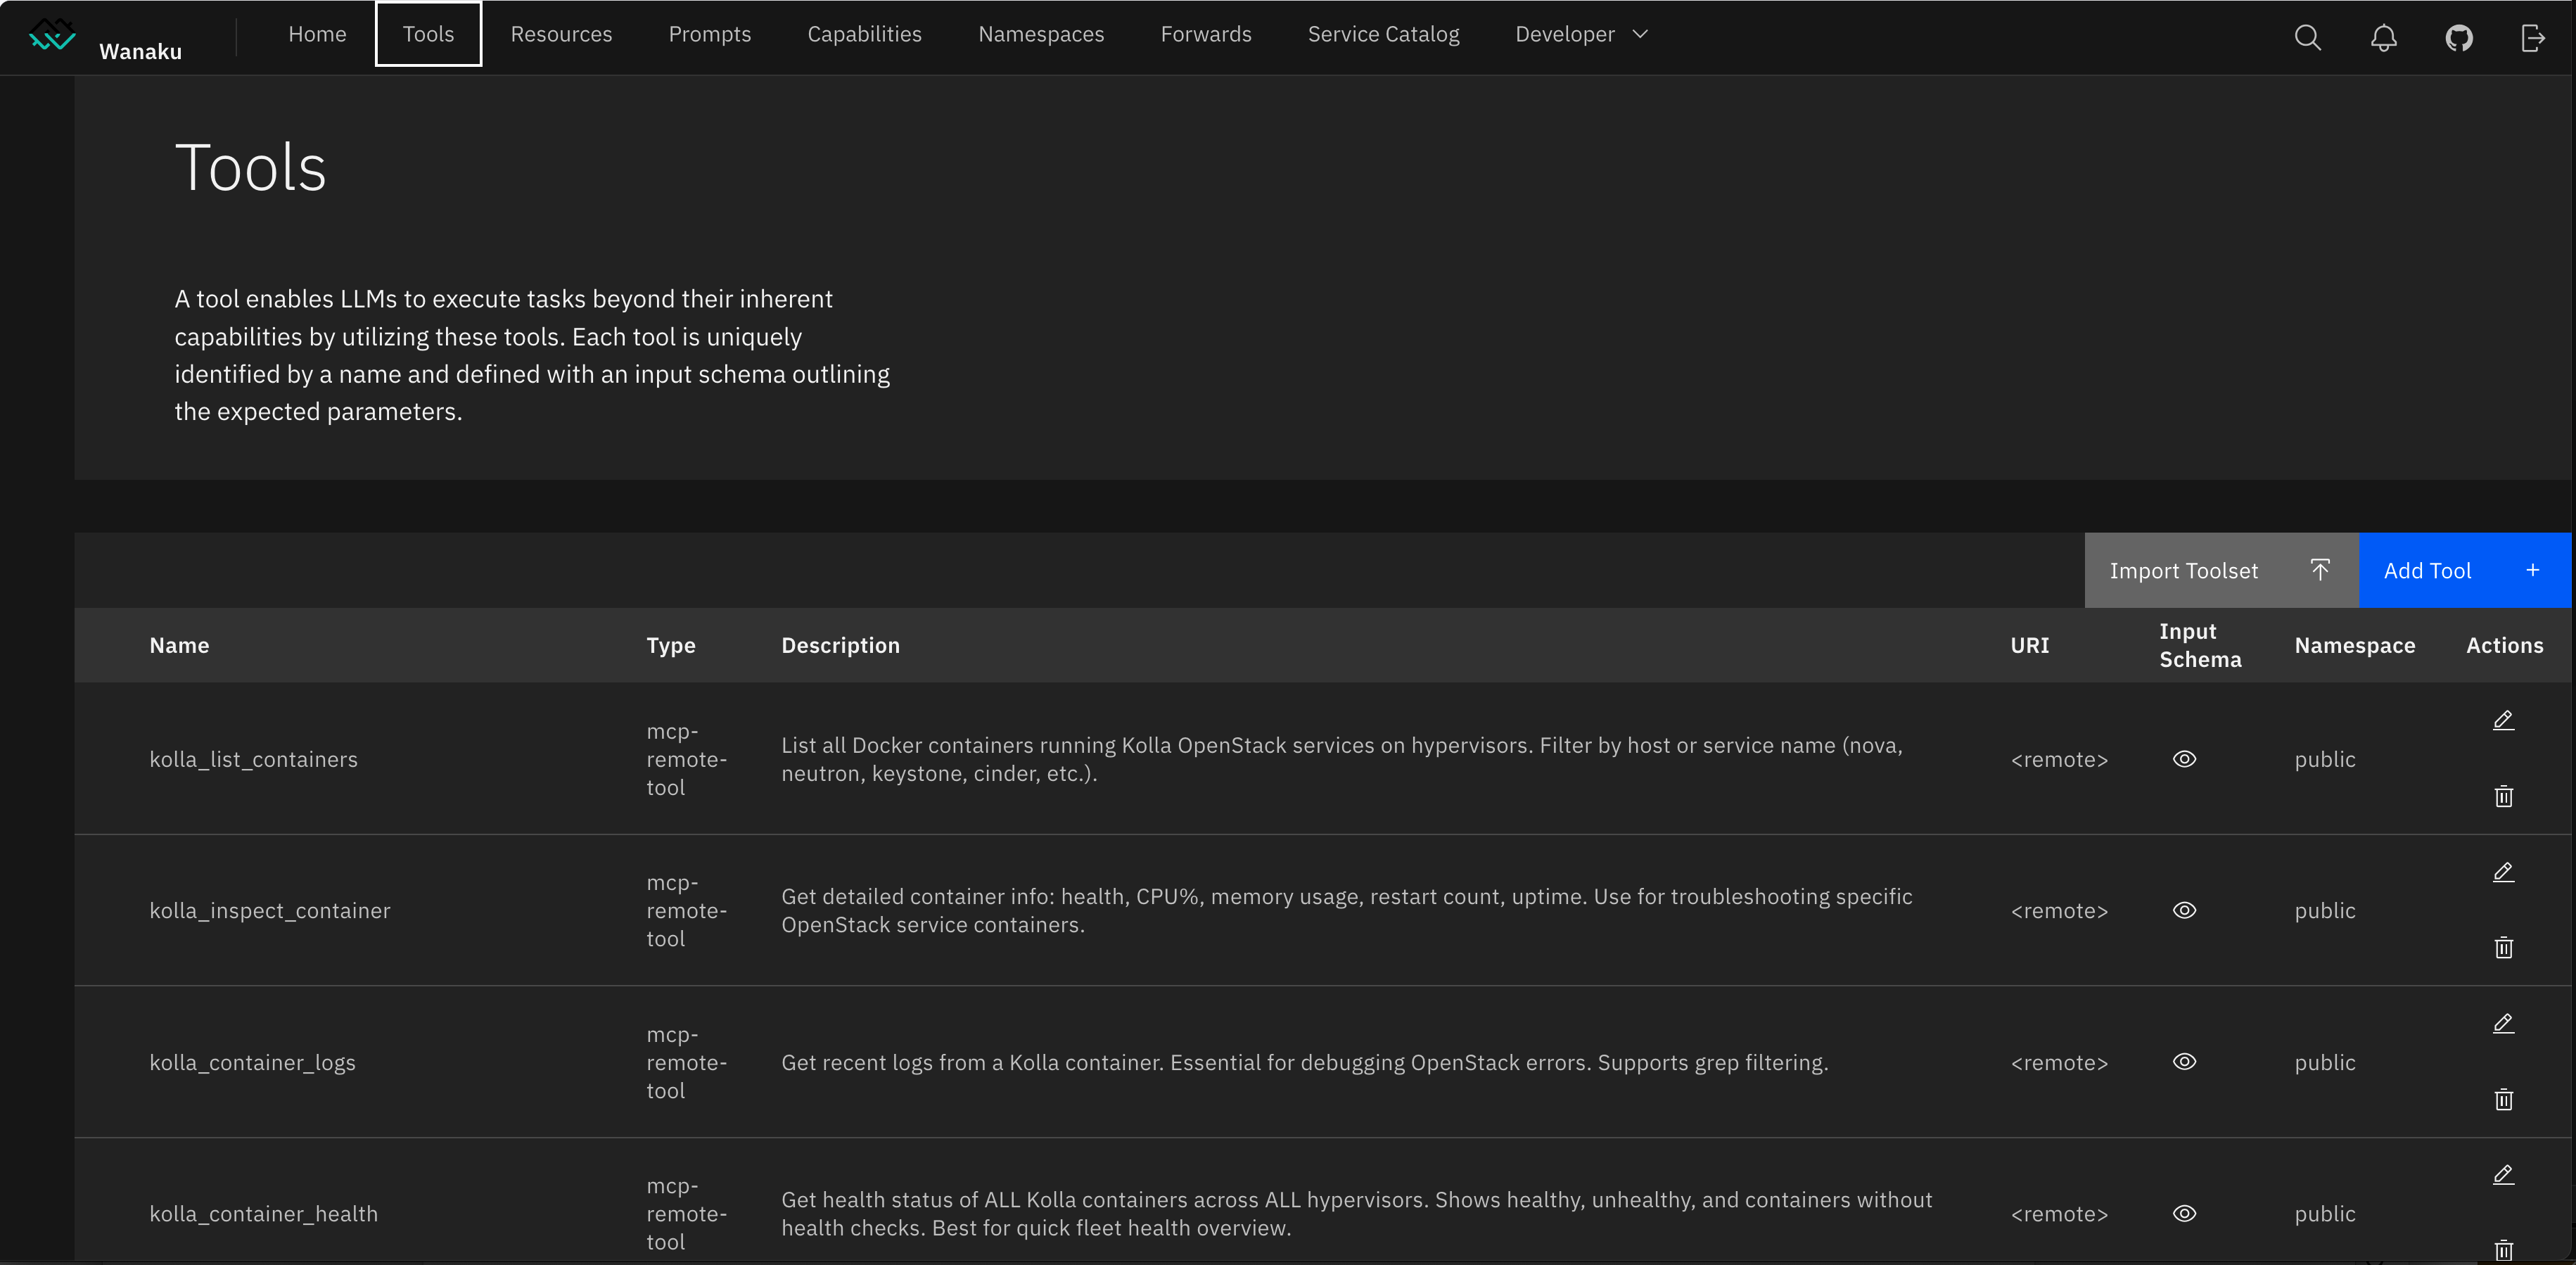This screenshot has height=1265, width=2576.
Task: View input schema for kolla_list_containers
Action: click(x=2184, y=759)
